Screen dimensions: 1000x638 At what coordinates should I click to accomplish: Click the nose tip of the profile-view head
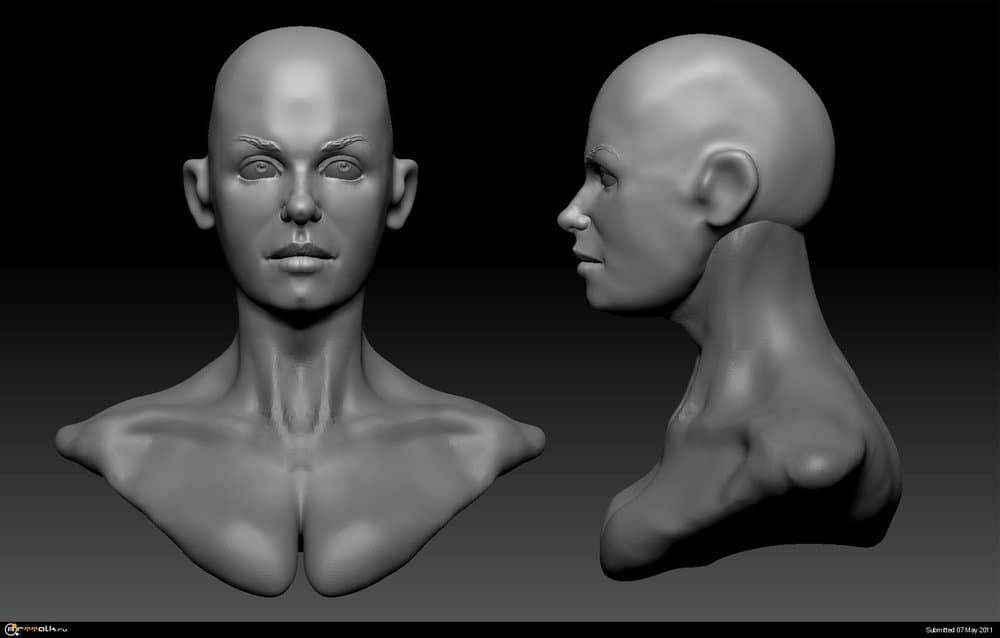(563, 218)
